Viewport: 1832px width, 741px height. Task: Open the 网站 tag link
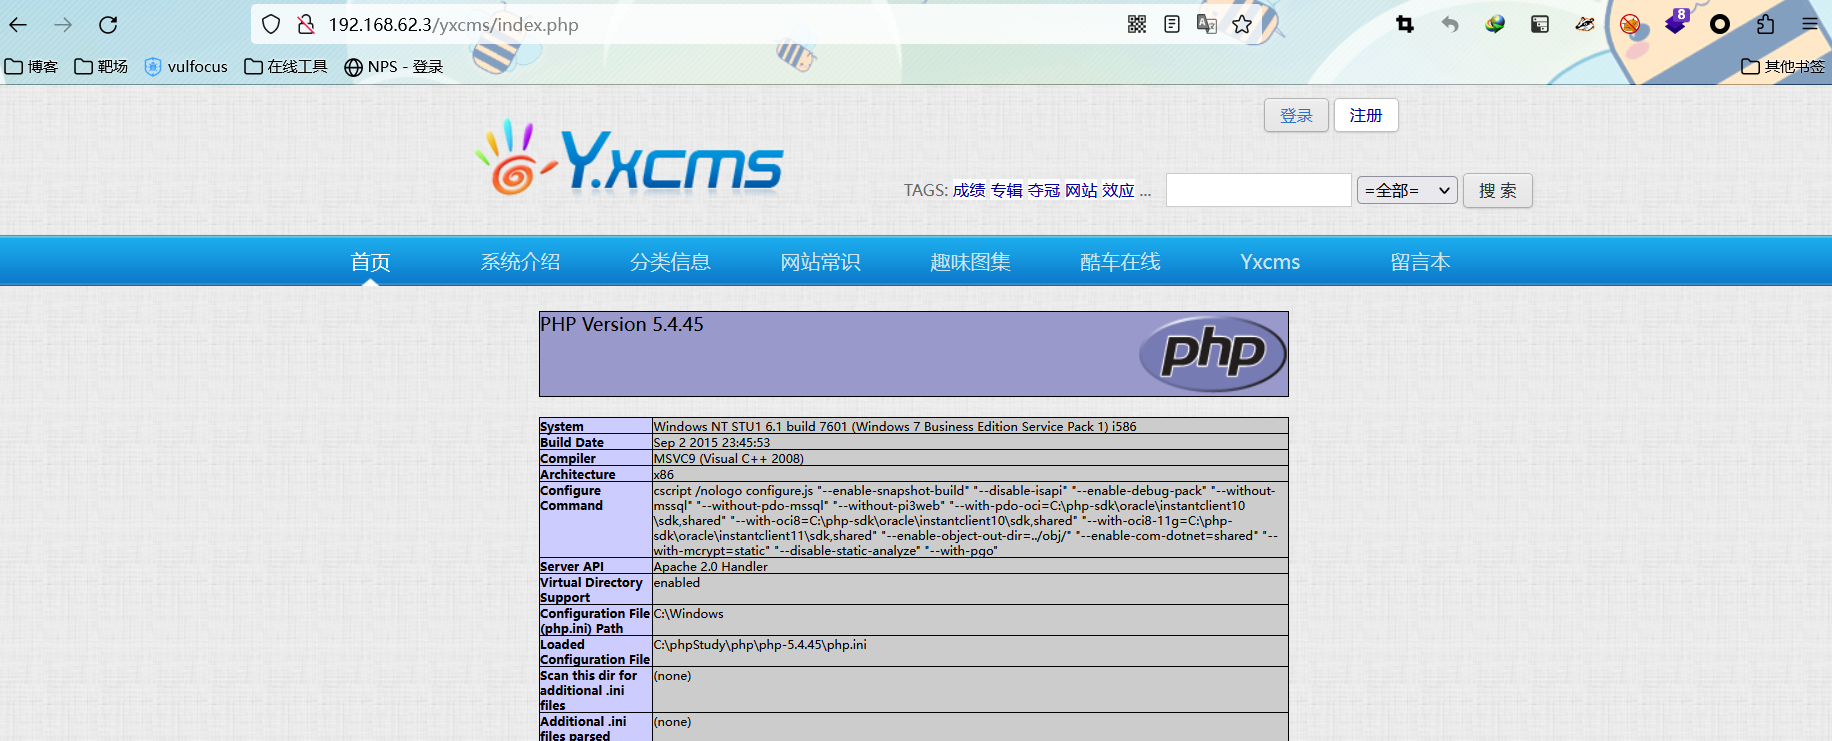1081,190
